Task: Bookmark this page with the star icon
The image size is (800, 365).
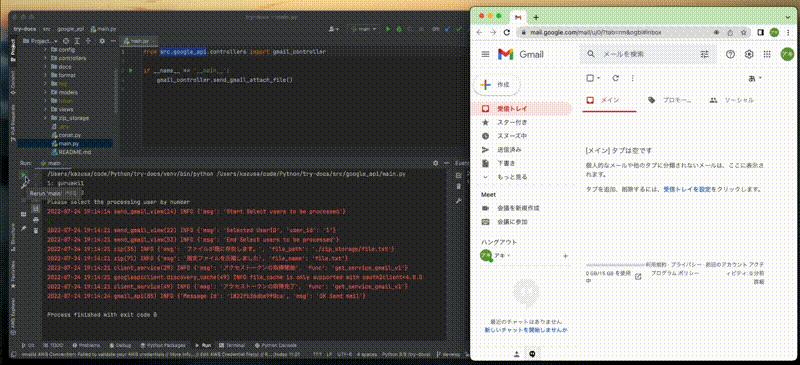Action: coord(744,32)
